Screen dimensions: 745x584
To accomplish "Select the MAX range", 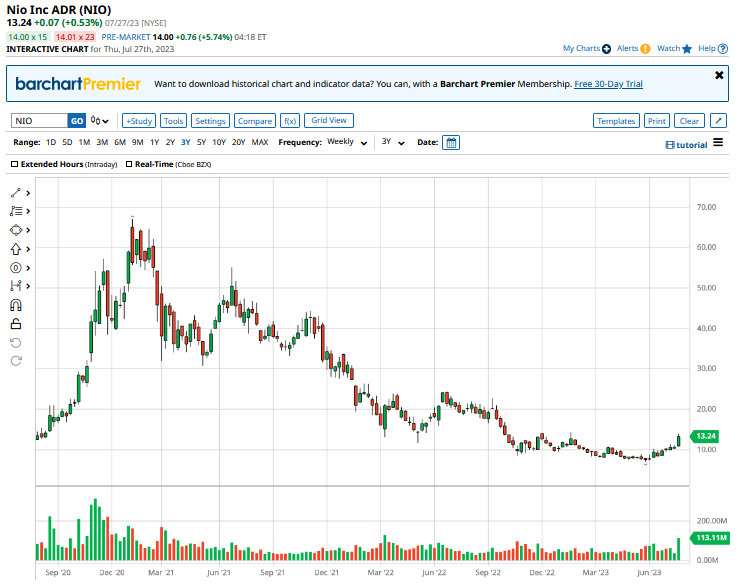I will tap(259, 142).
